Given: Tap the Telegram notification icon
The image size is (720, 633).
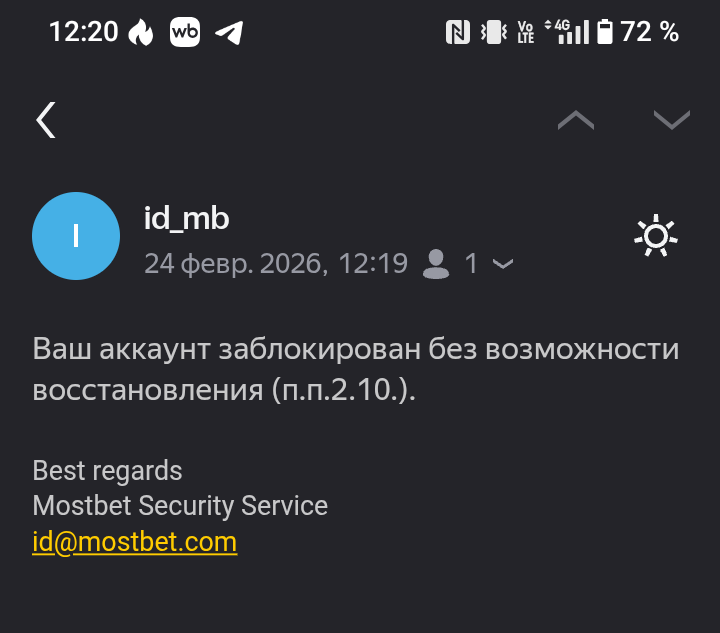Looking at the screenshot, I should [229, 33].
